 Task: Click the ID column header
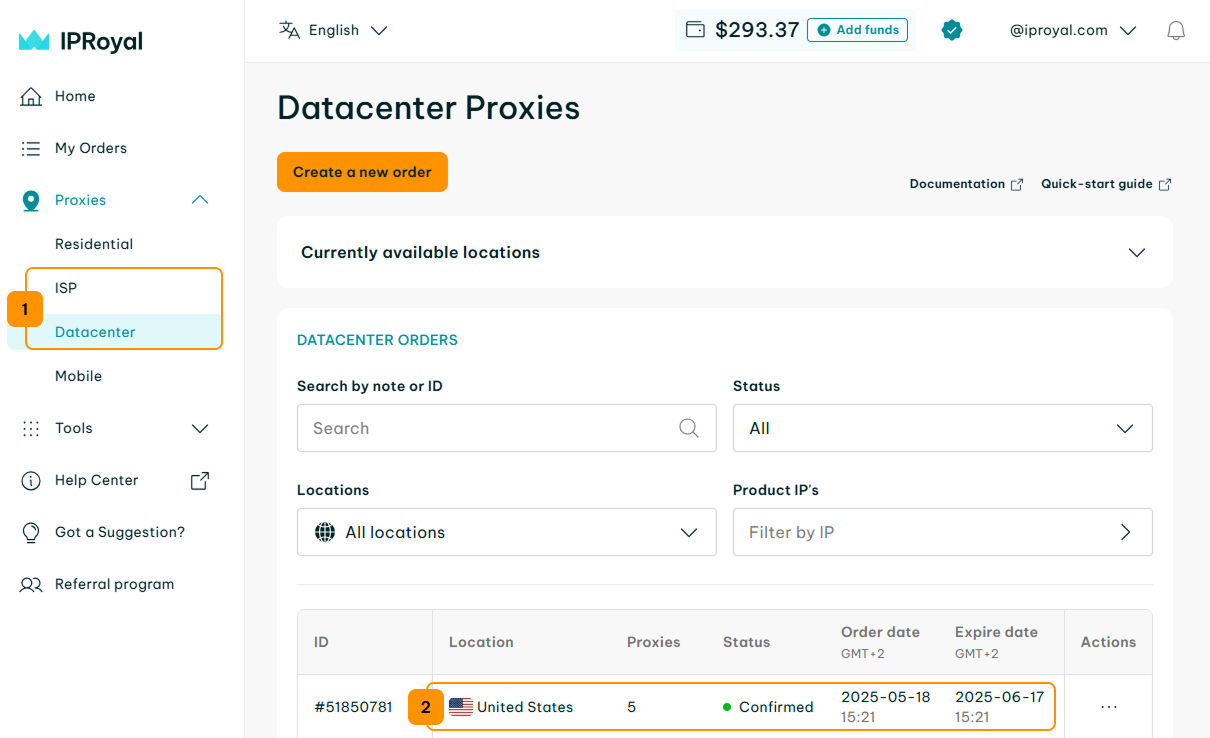(321, 642)
